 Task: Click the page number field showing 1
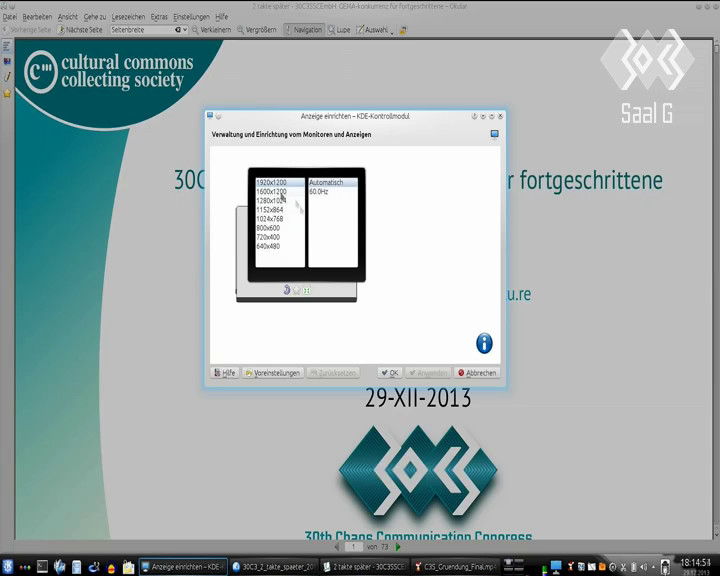pos(353,547)
